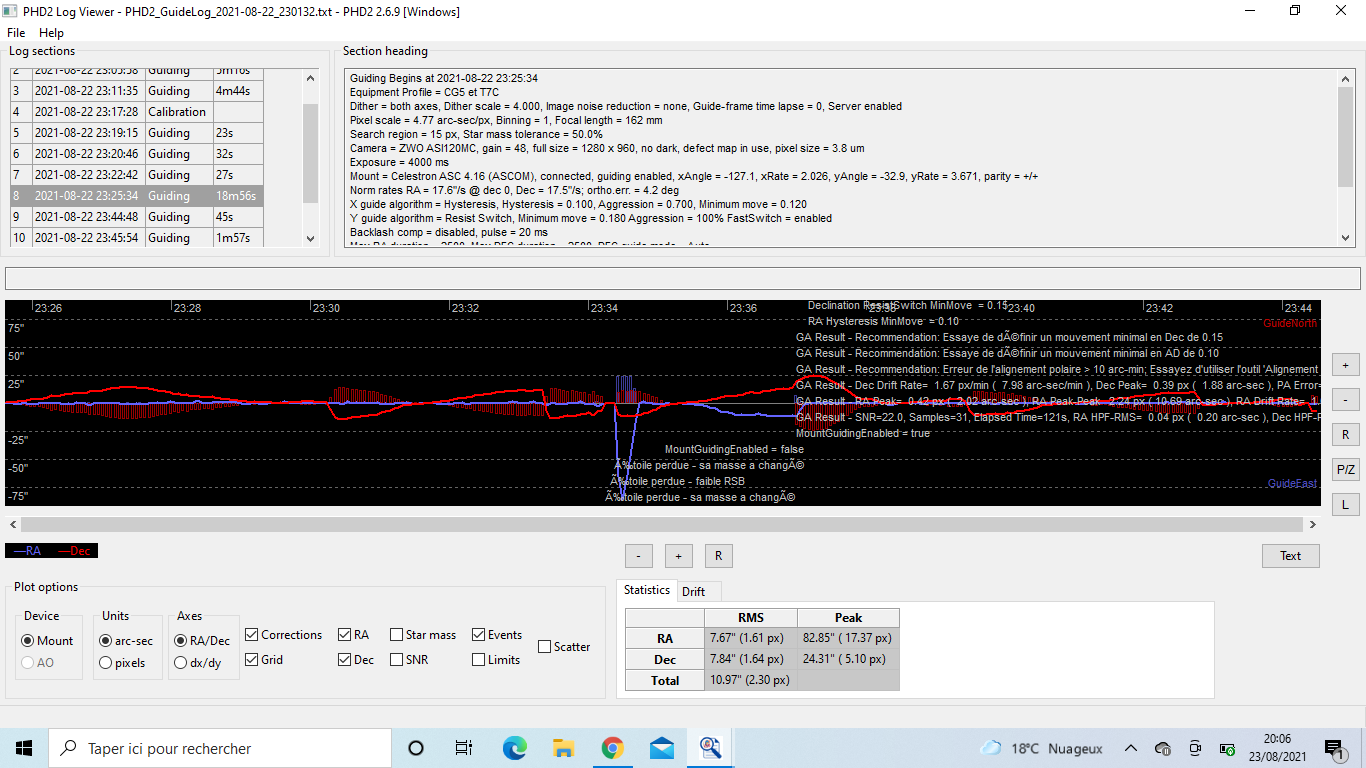Click the graph horizontal scrollbar thumb

click(x=662, y=524)
